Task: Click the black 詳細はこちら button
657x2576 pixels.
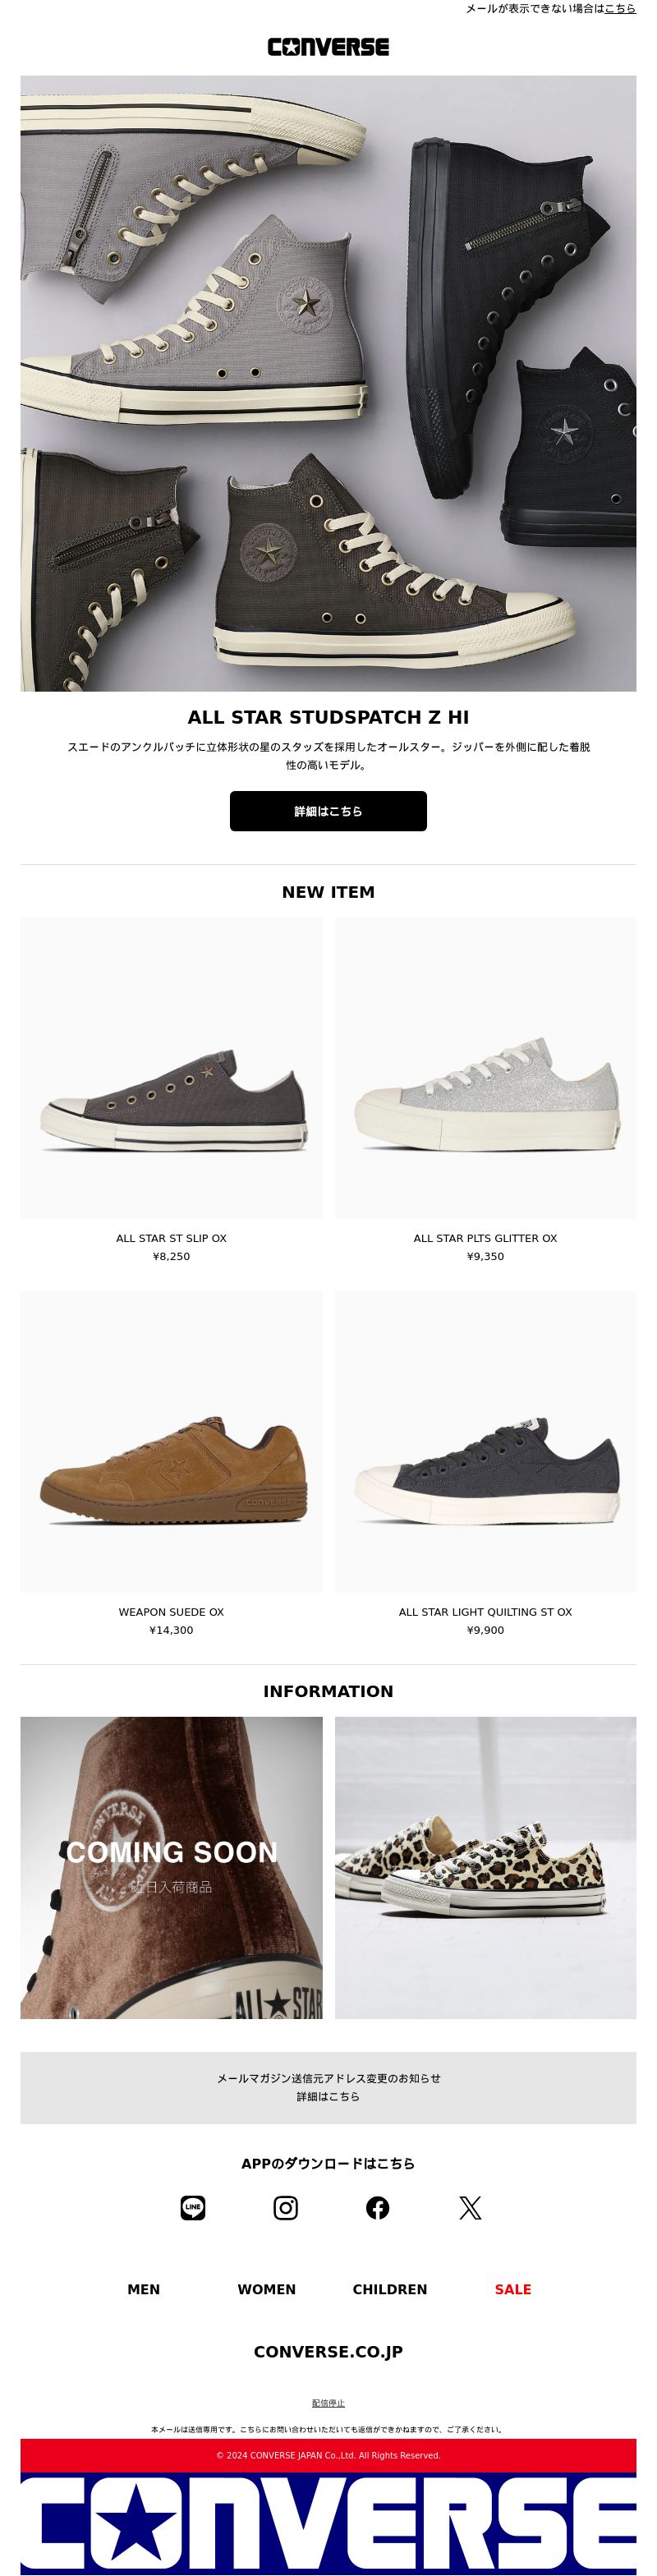Action: click(x=328, y=811)
